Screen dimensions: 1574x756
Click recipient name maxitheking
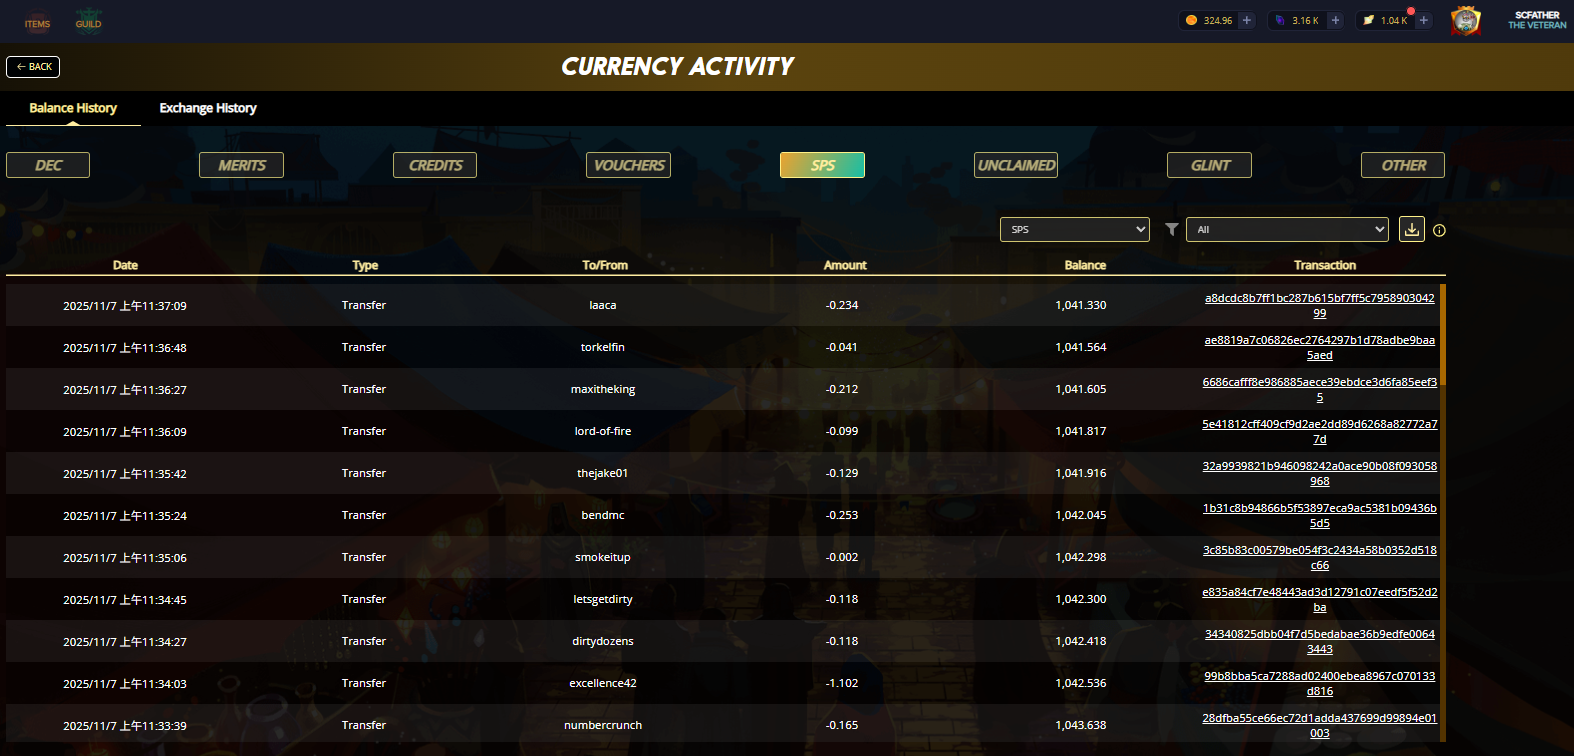(x=603, y=389)
